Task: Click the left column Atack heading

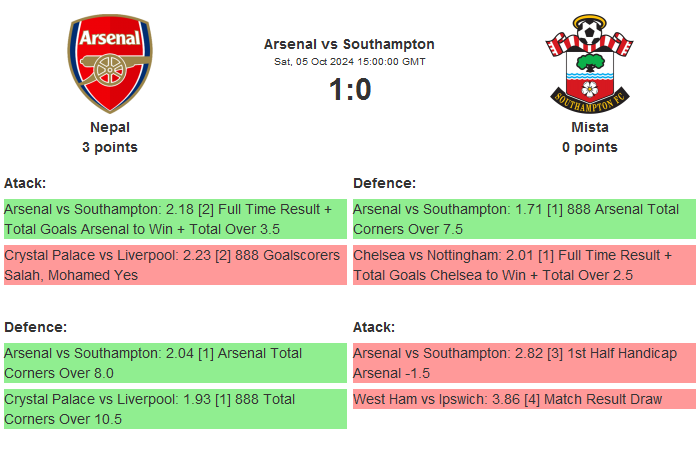Action: click(25, 183)
